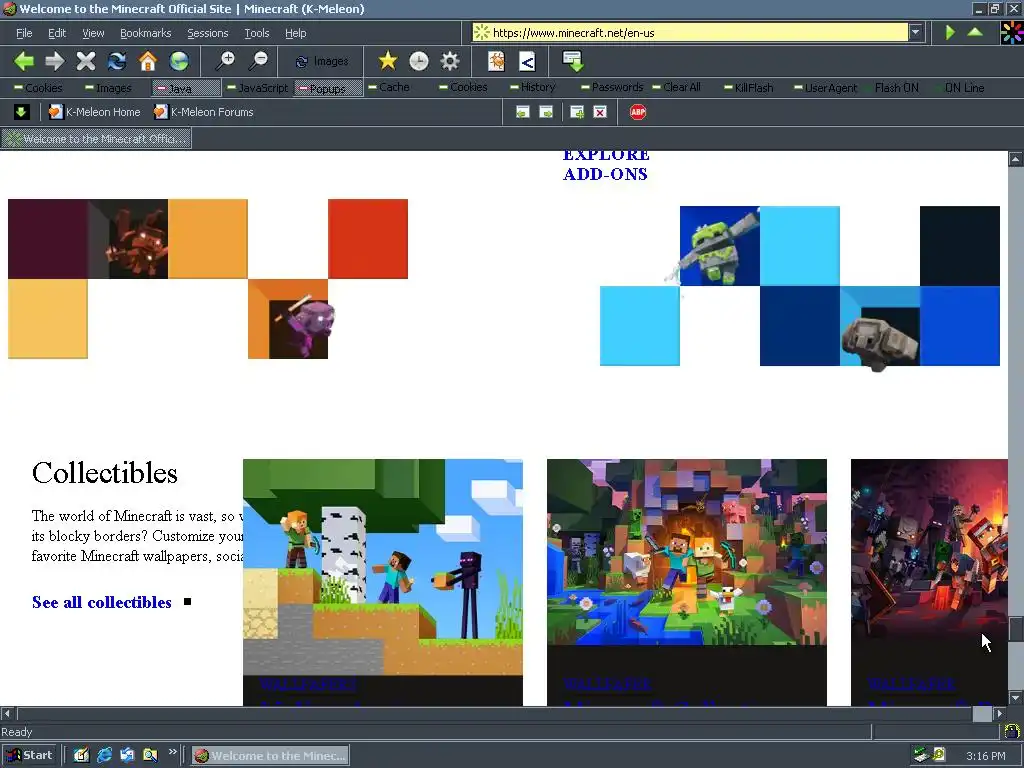The image size is (1024, 768).
Task: Click the window with green down arrow icon
Action: point(573,61)
